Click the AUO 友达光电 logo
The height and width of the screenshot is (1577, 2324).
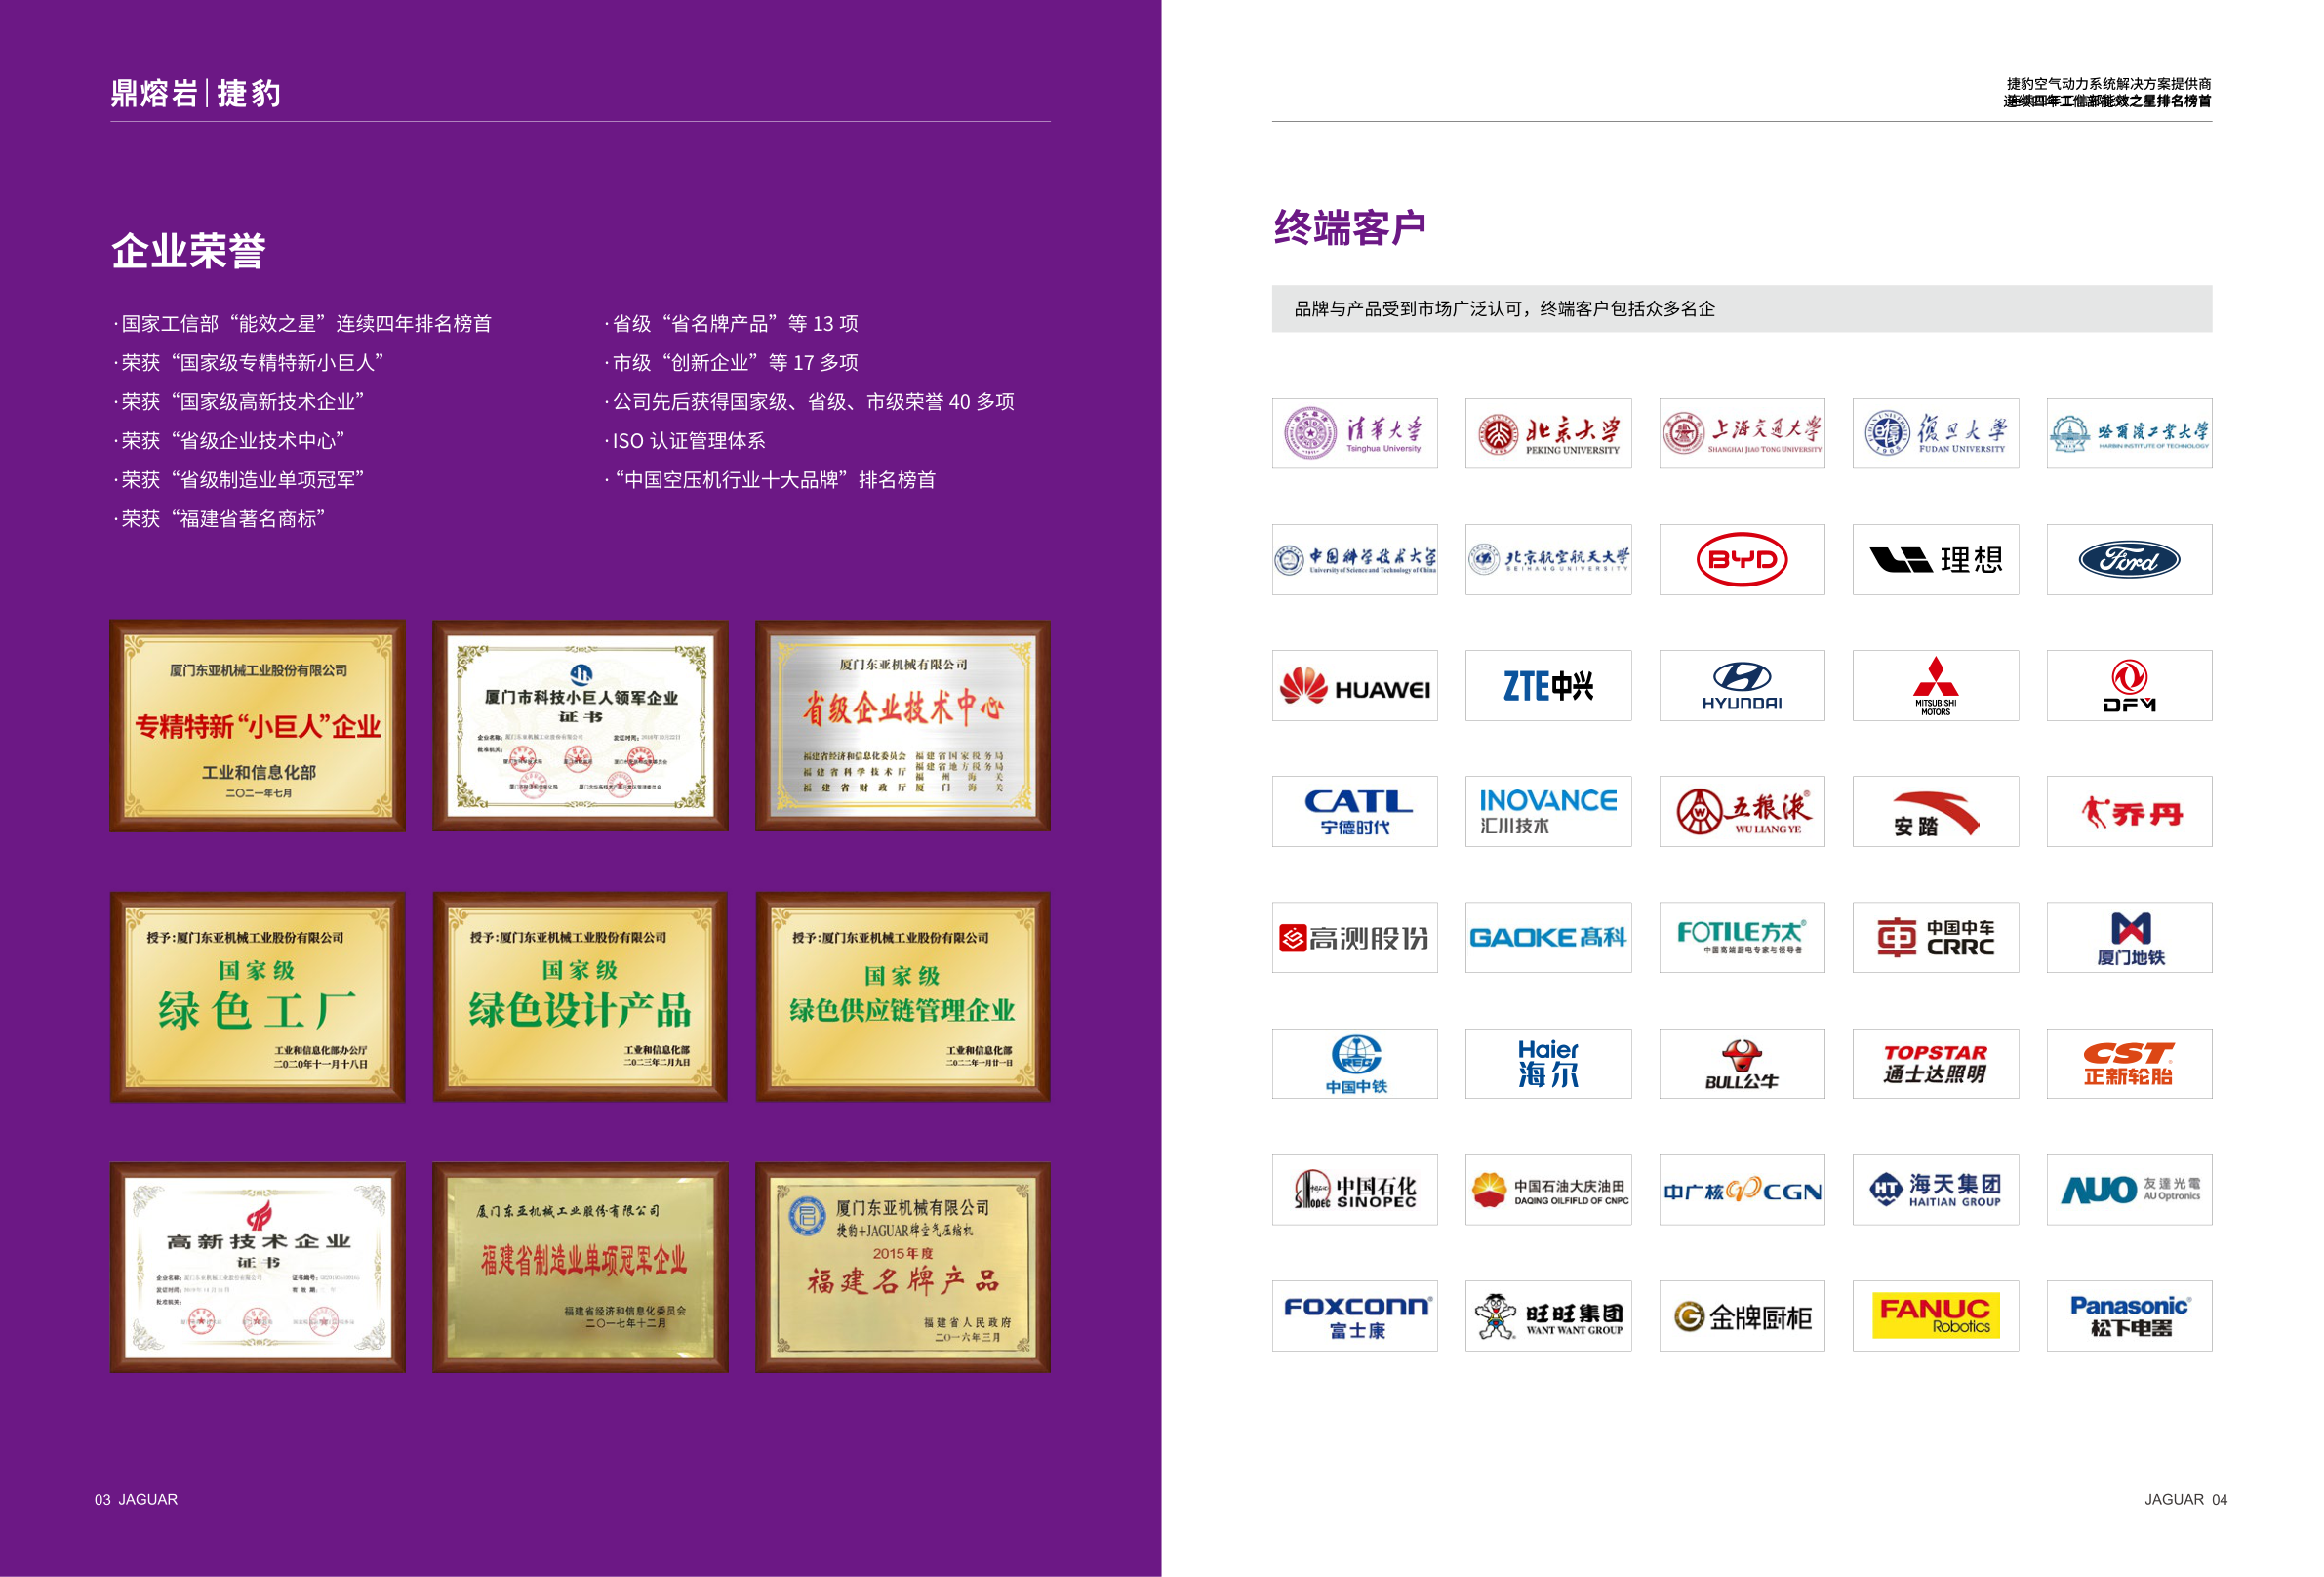2129,1189
